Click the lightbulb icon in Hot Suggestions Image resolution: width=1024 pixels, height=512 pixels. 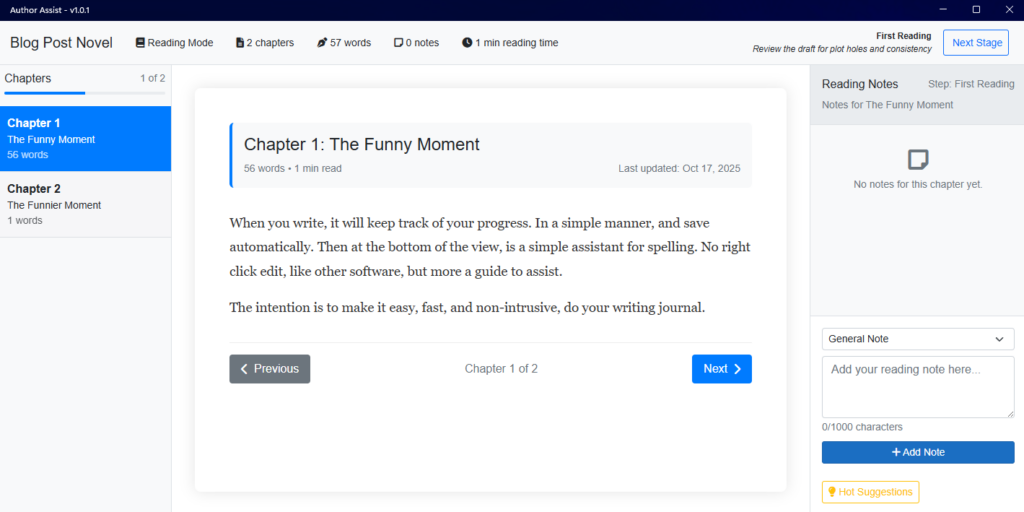tap(831, 492)
